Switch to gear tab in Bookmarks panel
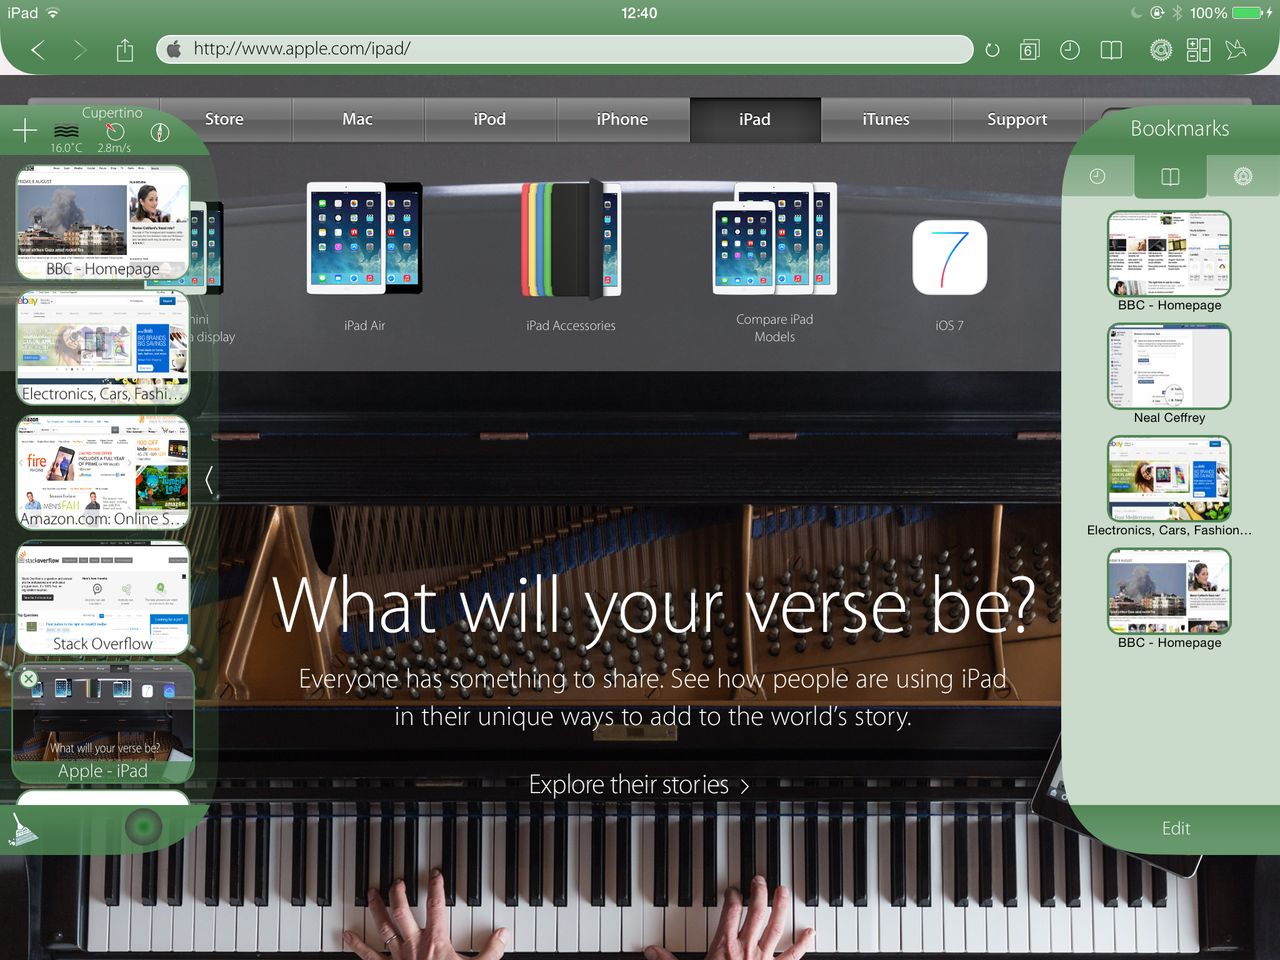The image size is (1280, 960). (1243, 177)
